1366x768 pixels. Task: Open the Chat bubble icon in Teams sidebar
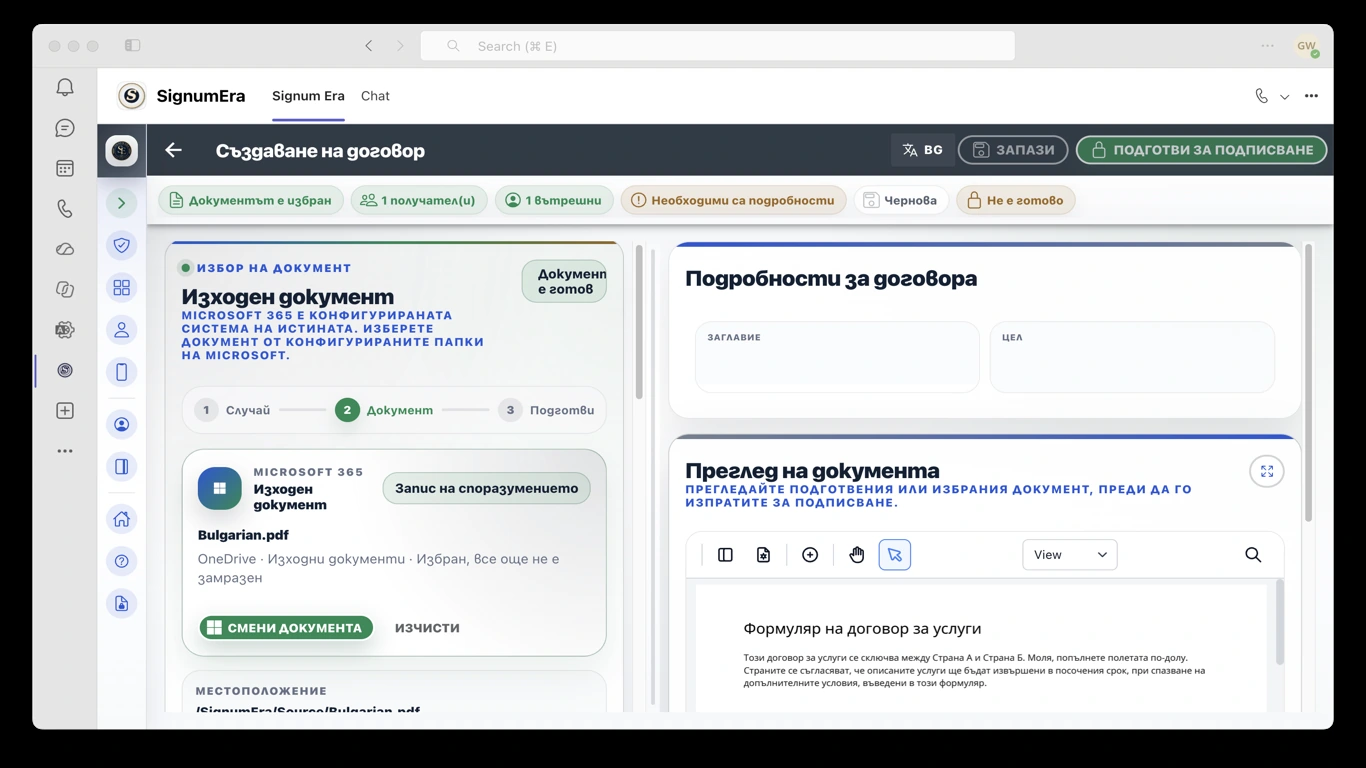tap(65, 128)
